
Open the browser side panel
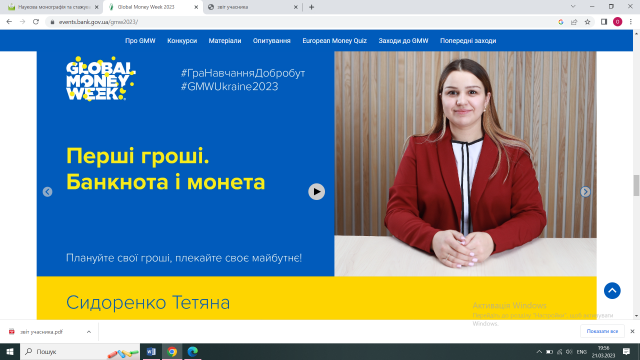[x=604, y=22]
